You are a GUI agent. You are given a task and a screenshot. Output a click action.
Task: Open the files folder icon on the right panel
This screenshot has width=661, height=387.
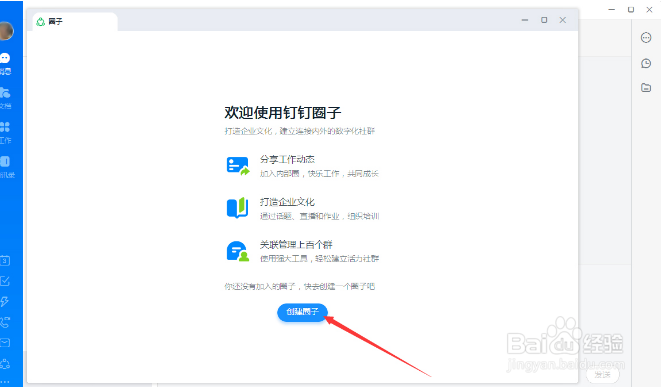tap(646, 88)
